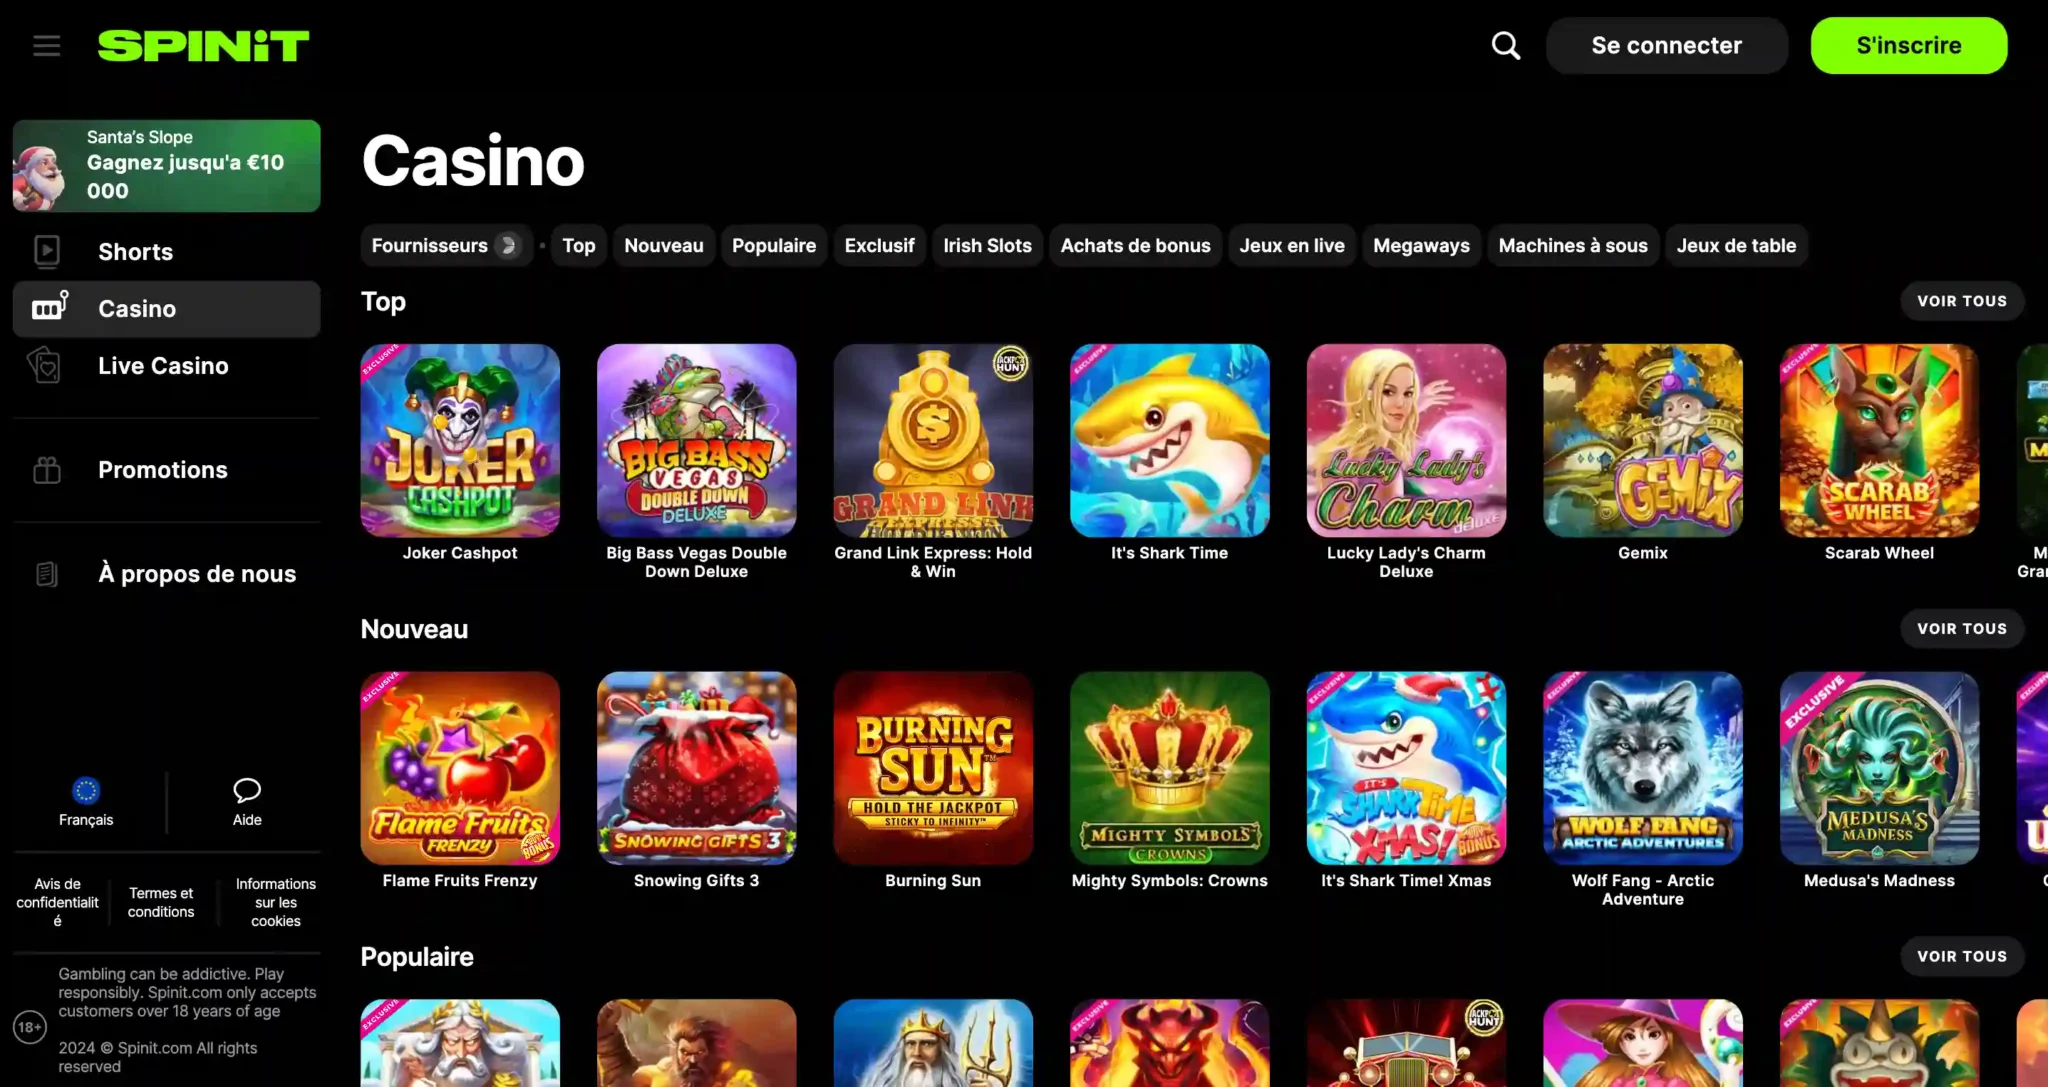The height and width of the screenshot is (1087, 2048).
Task: Click the Promotions gift icon
Action: tap(47, 470)
